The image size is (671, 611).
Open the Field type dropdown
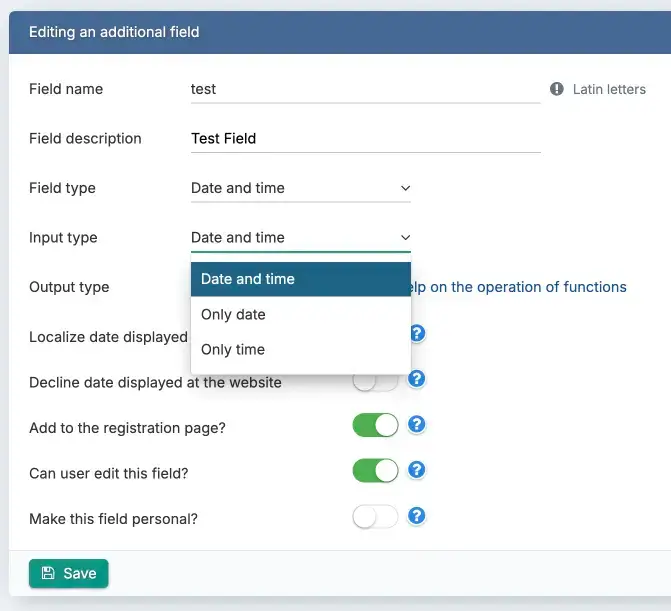click(300, 188)
